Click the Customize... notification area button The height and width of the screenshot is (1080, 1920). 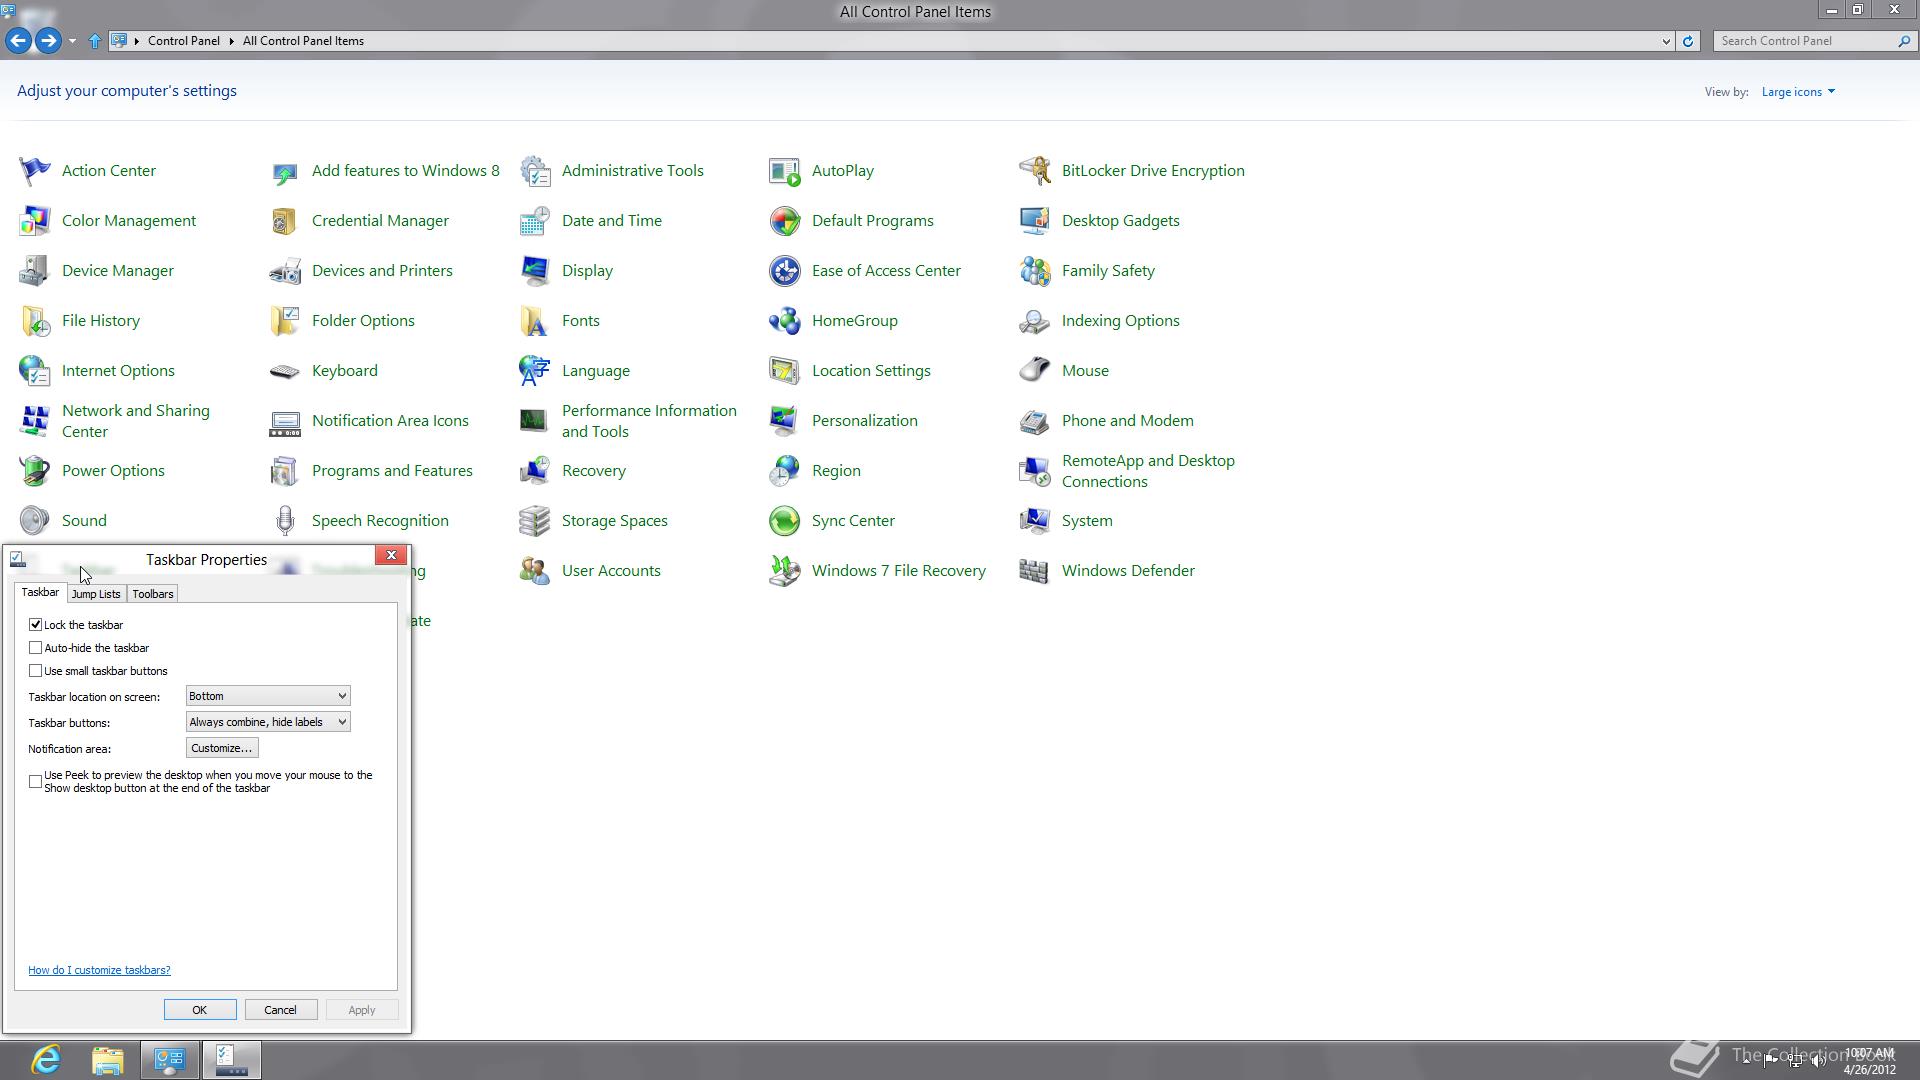(221, 748)
